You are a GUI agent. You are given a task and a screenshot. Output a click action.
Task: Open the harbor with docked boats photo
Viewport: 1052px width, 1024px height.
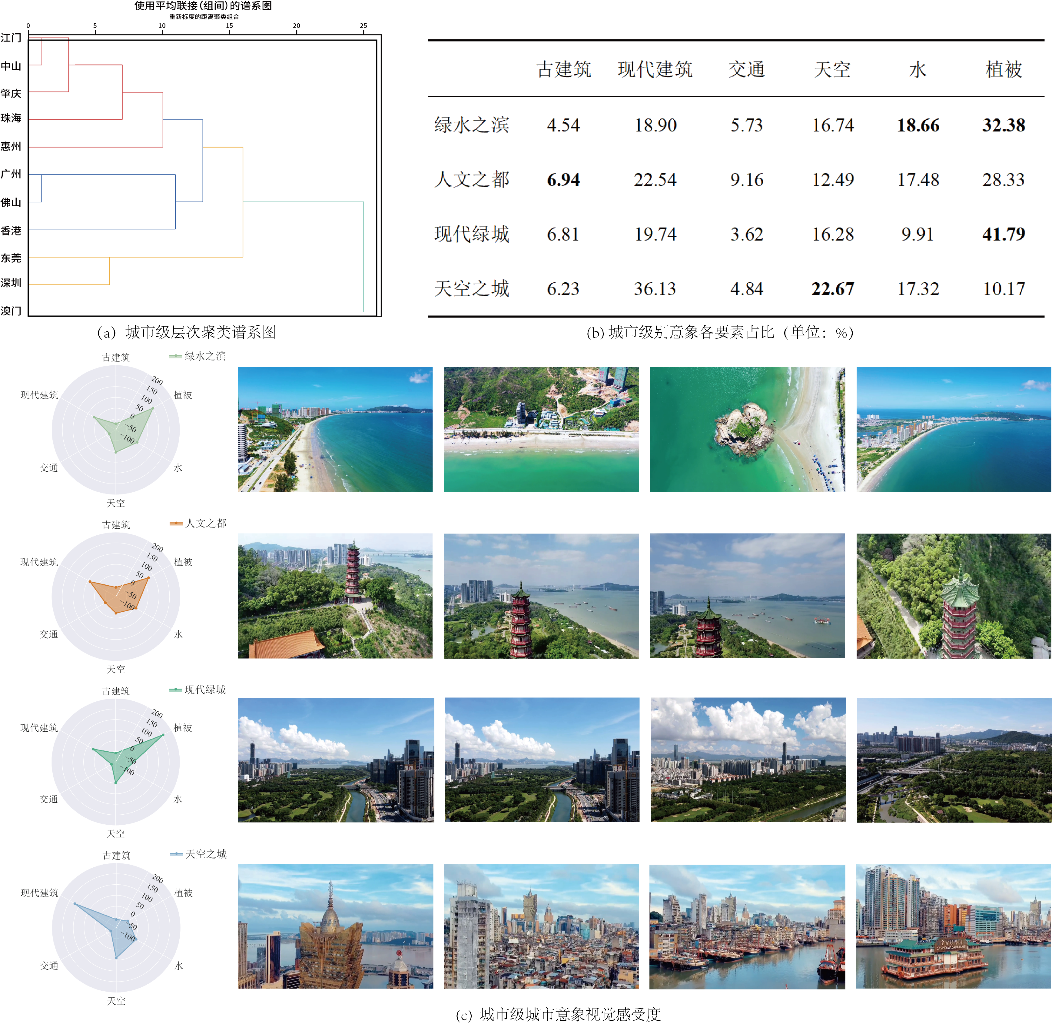coord(746,925)
